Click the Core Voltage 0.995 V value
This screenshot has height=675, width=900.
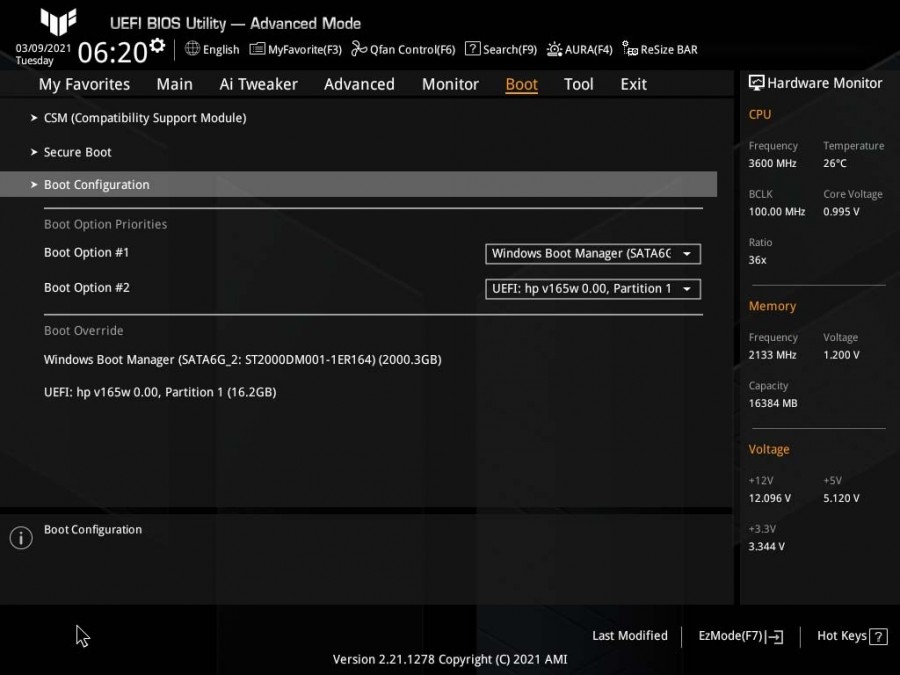(x=841, y=212)
